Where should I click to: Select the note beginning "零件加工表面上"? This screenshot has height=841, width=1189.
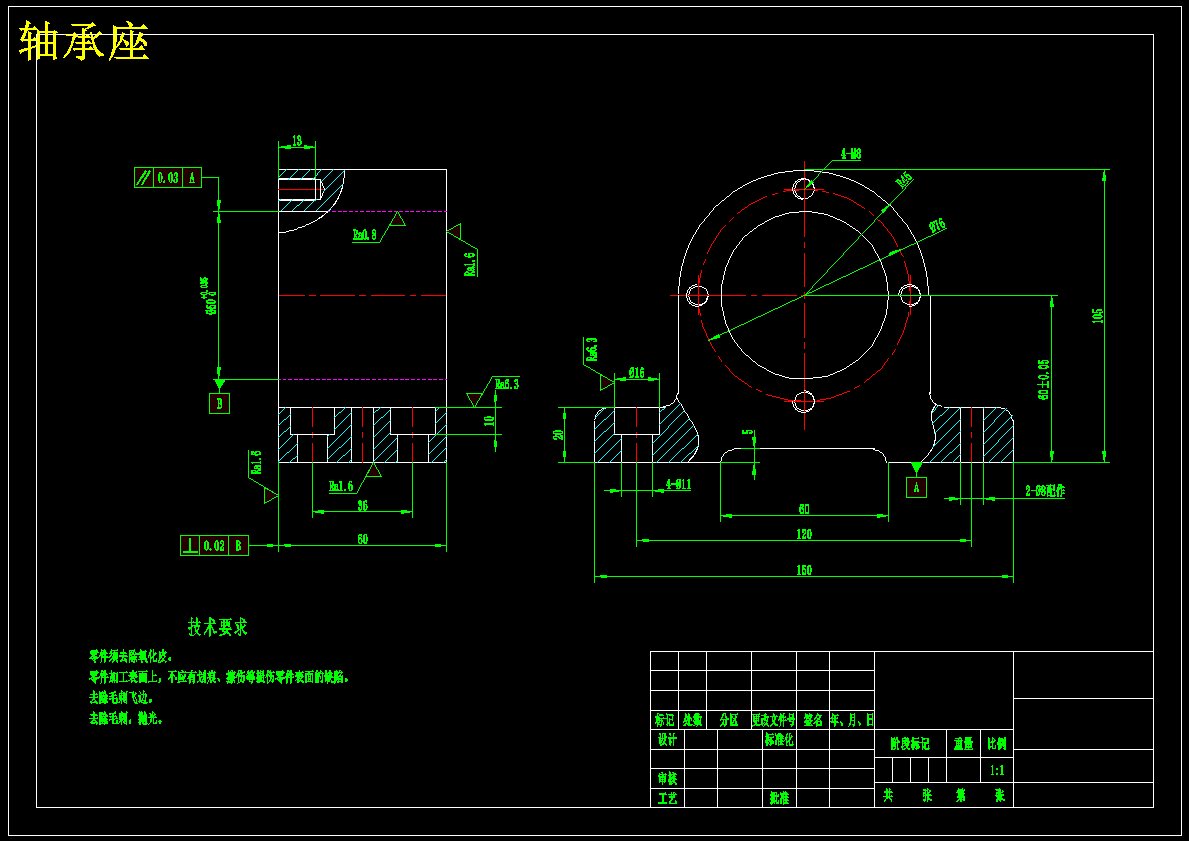pos(219,676)
